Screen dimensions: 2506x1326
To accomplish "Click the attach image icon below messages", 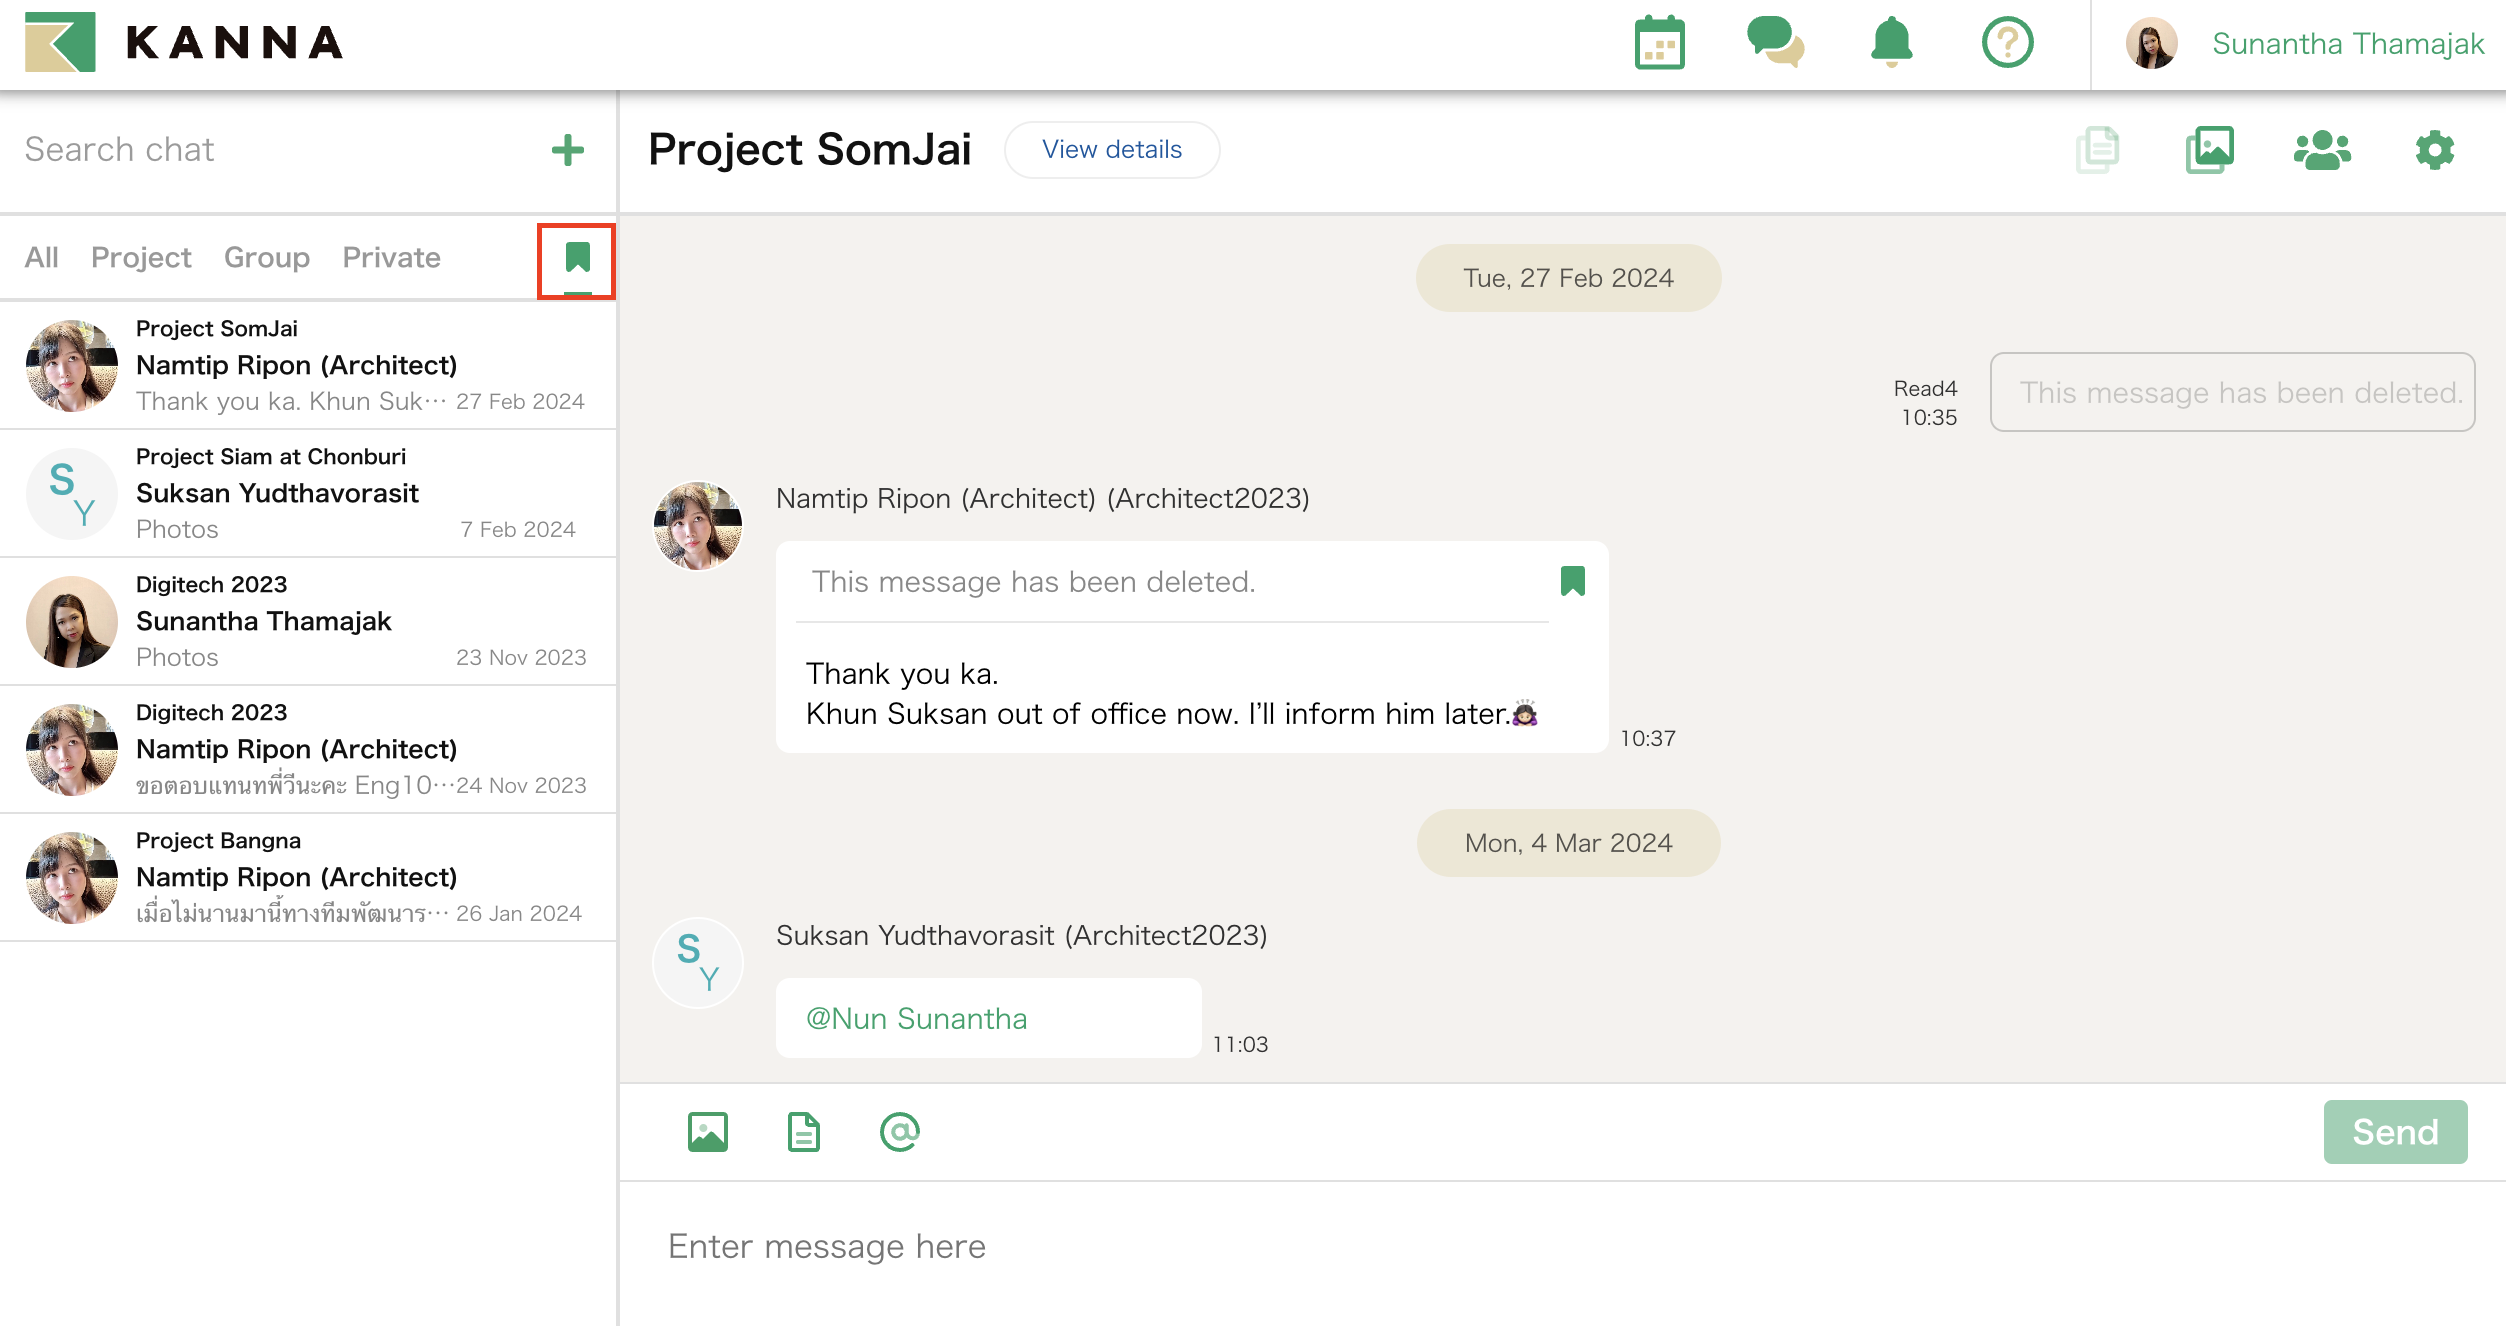I will click(707, 1132).
